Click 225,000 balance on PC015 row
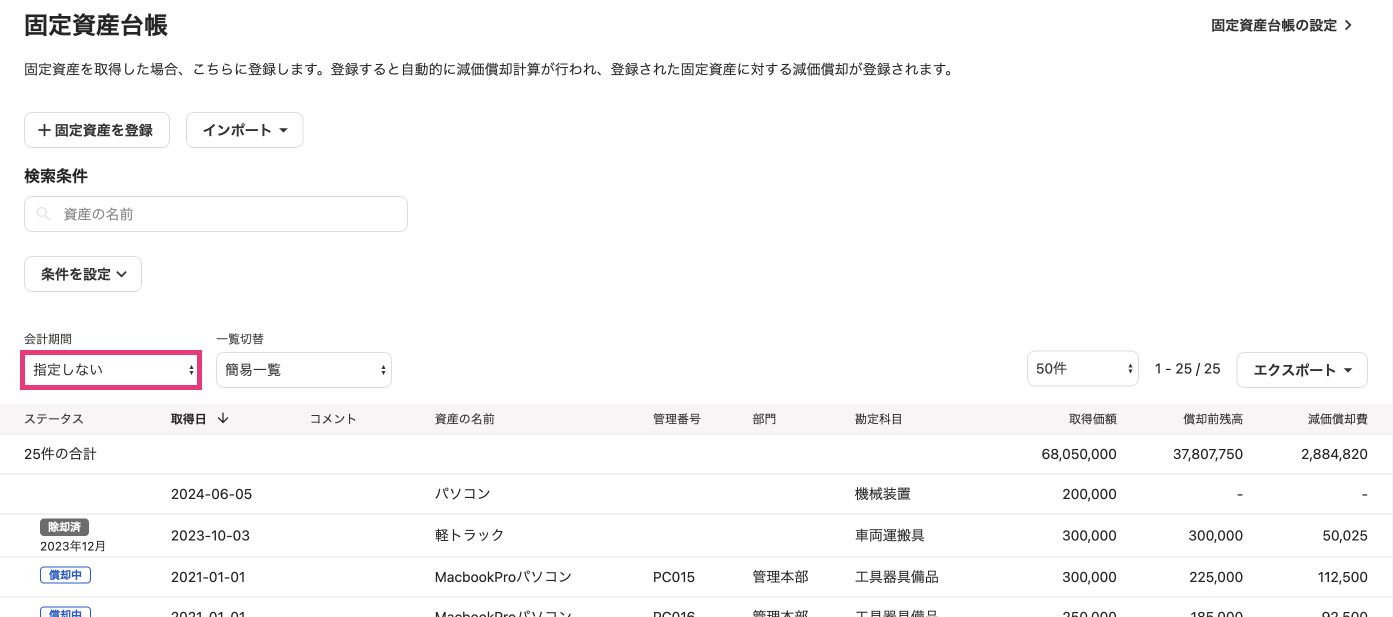Image resolution: width=1393 pixels, height=617 pixels. (x=1216, y=577)
